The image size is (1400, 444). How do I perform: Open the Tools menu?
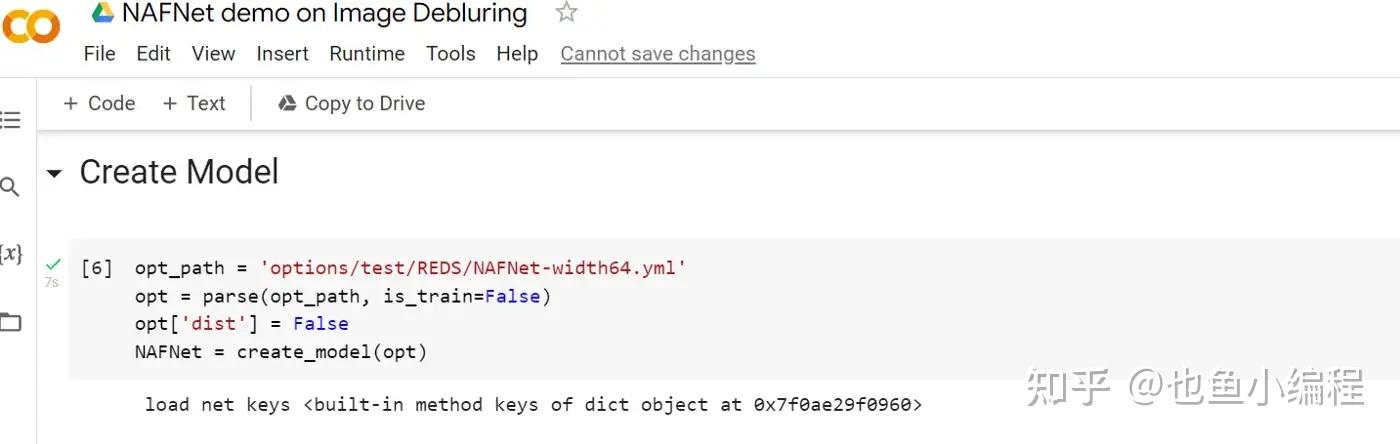point(450,54)
